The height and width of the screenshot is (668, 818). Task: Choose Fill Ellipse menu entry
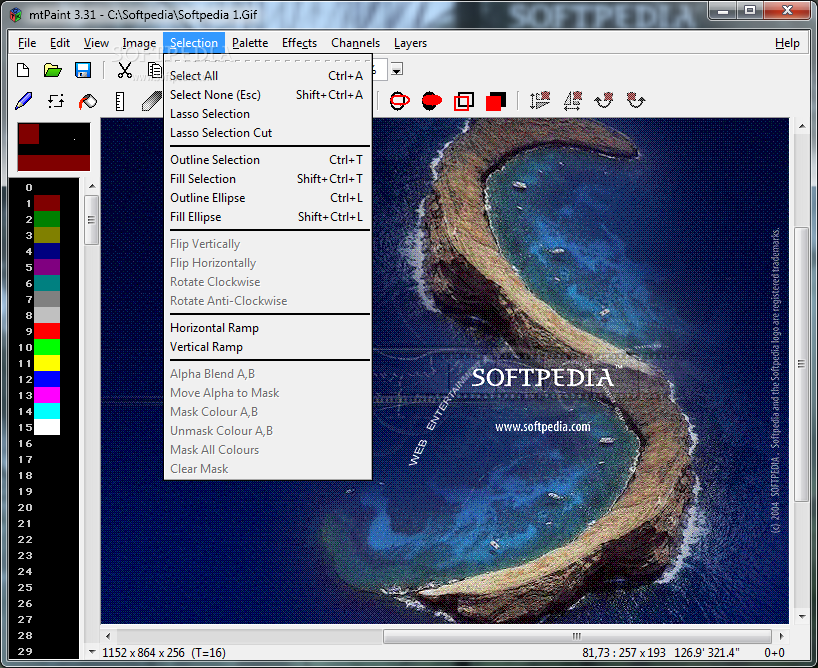pyautogui.click(x=267, y=217)
